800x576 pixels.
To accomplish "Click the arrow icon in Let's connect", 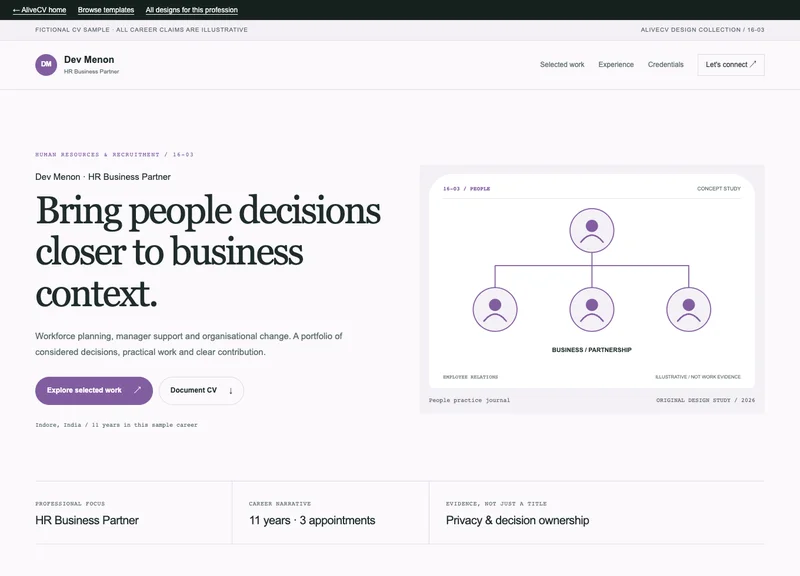I will point(753,64).
